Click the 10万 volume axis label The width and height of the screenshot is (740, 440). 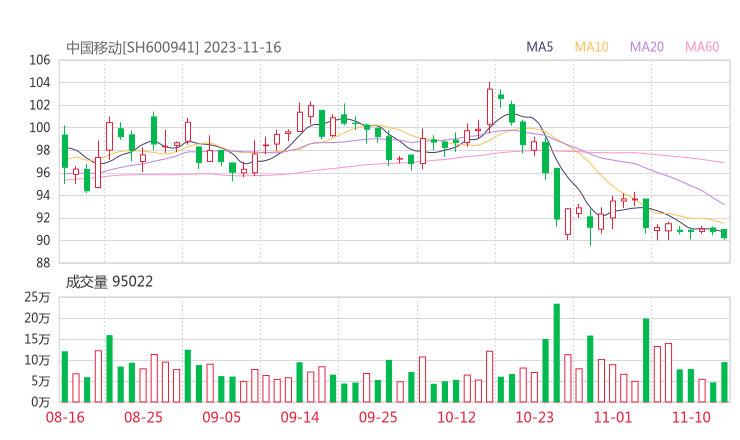37,361
